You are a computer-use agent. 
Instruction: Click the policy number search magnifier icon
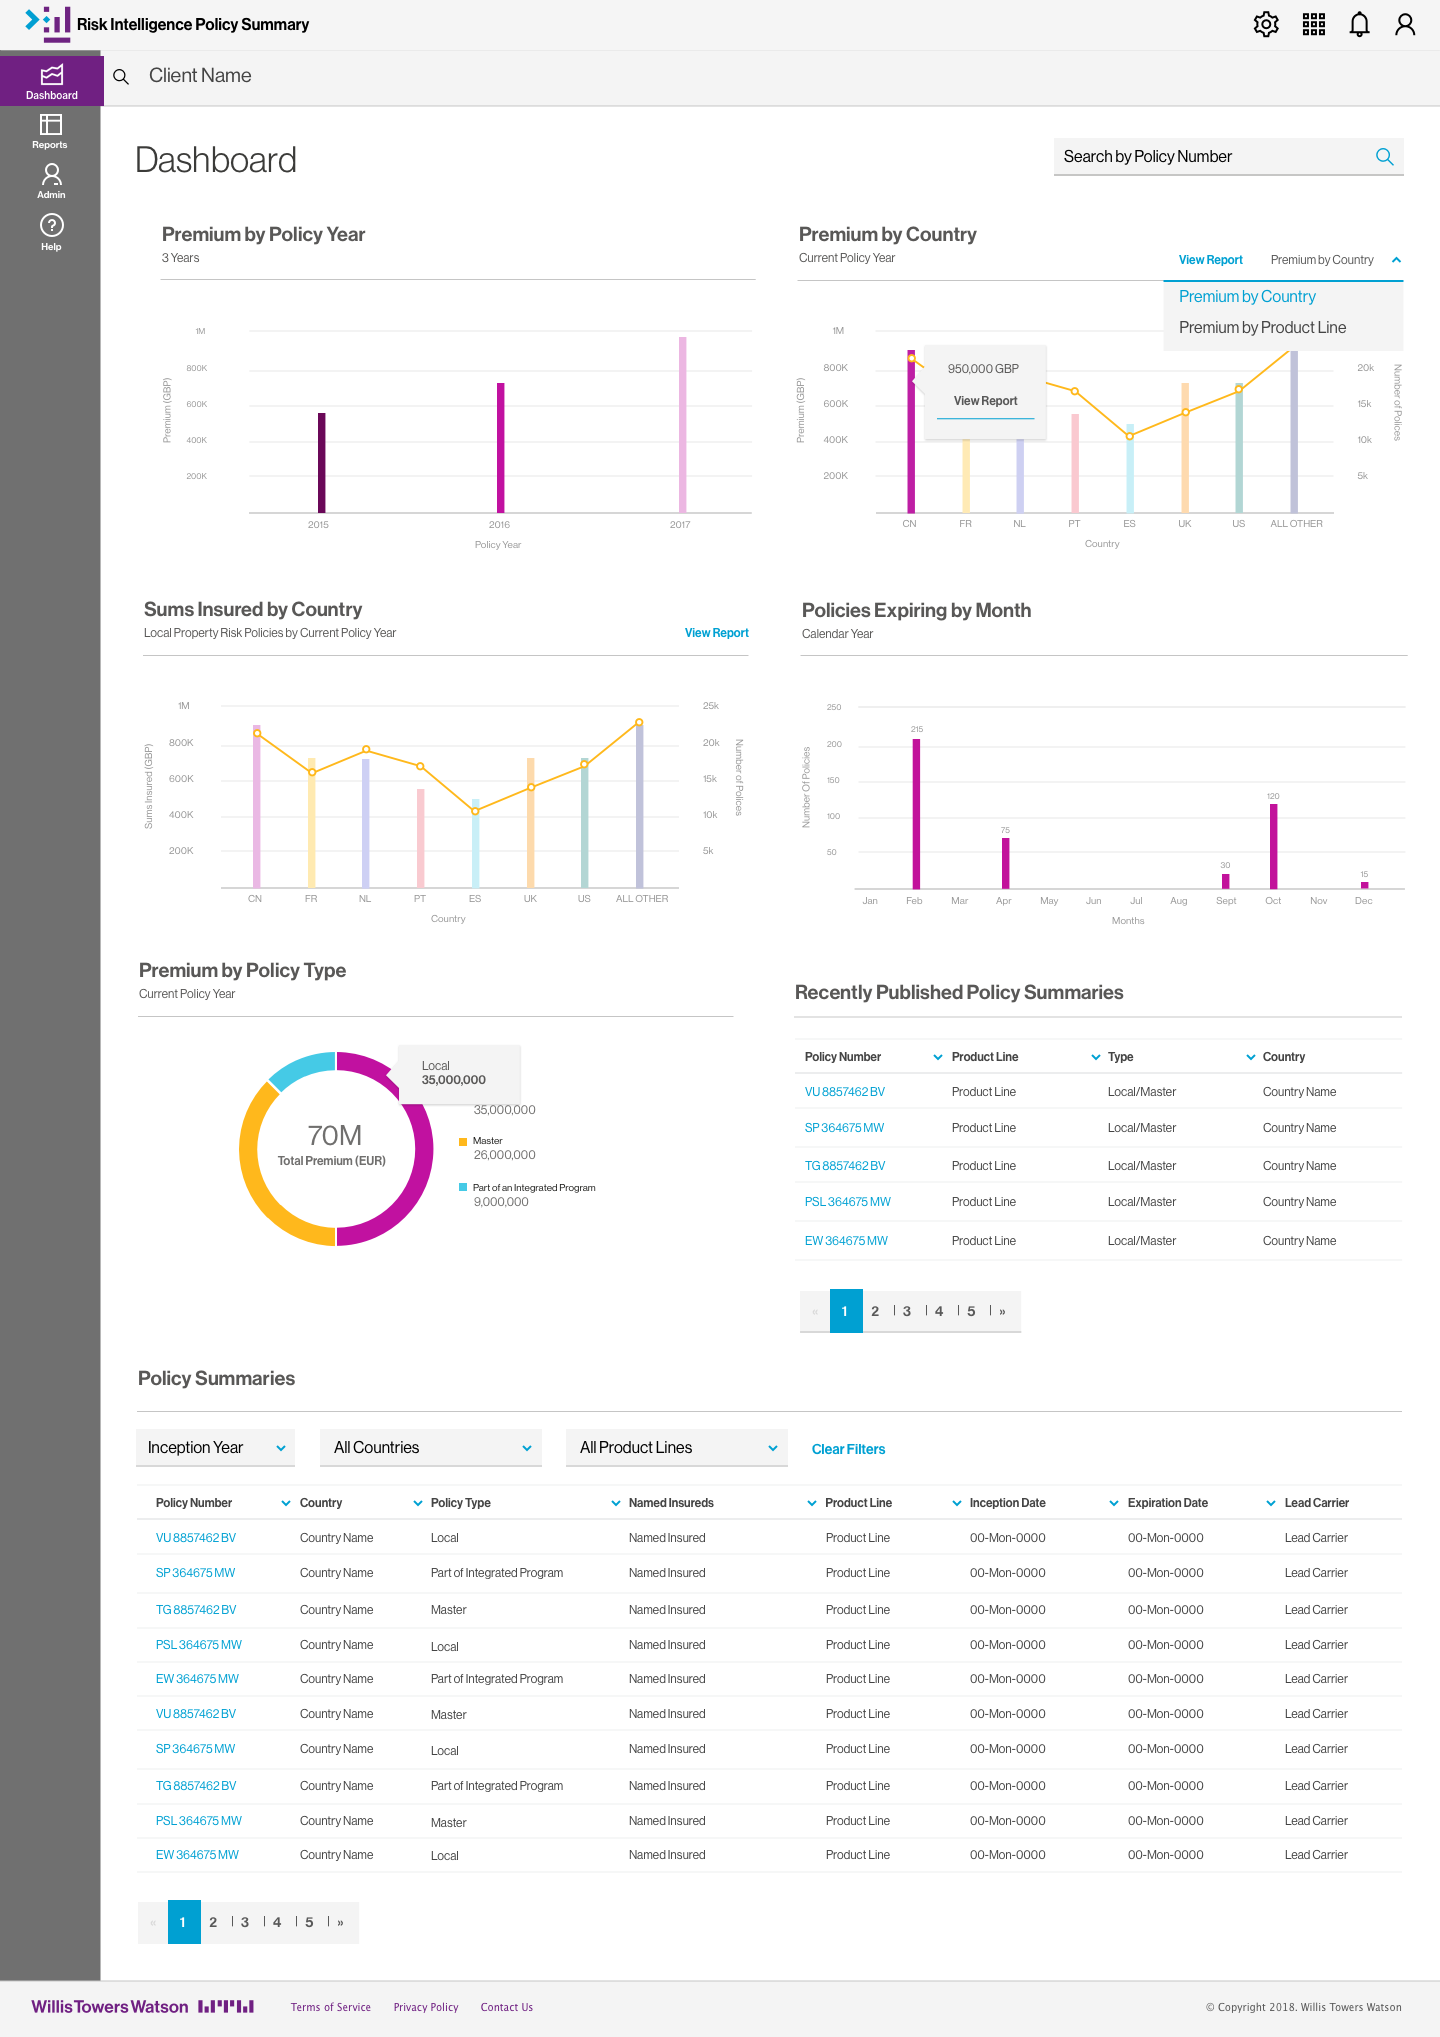(1385, 157)
